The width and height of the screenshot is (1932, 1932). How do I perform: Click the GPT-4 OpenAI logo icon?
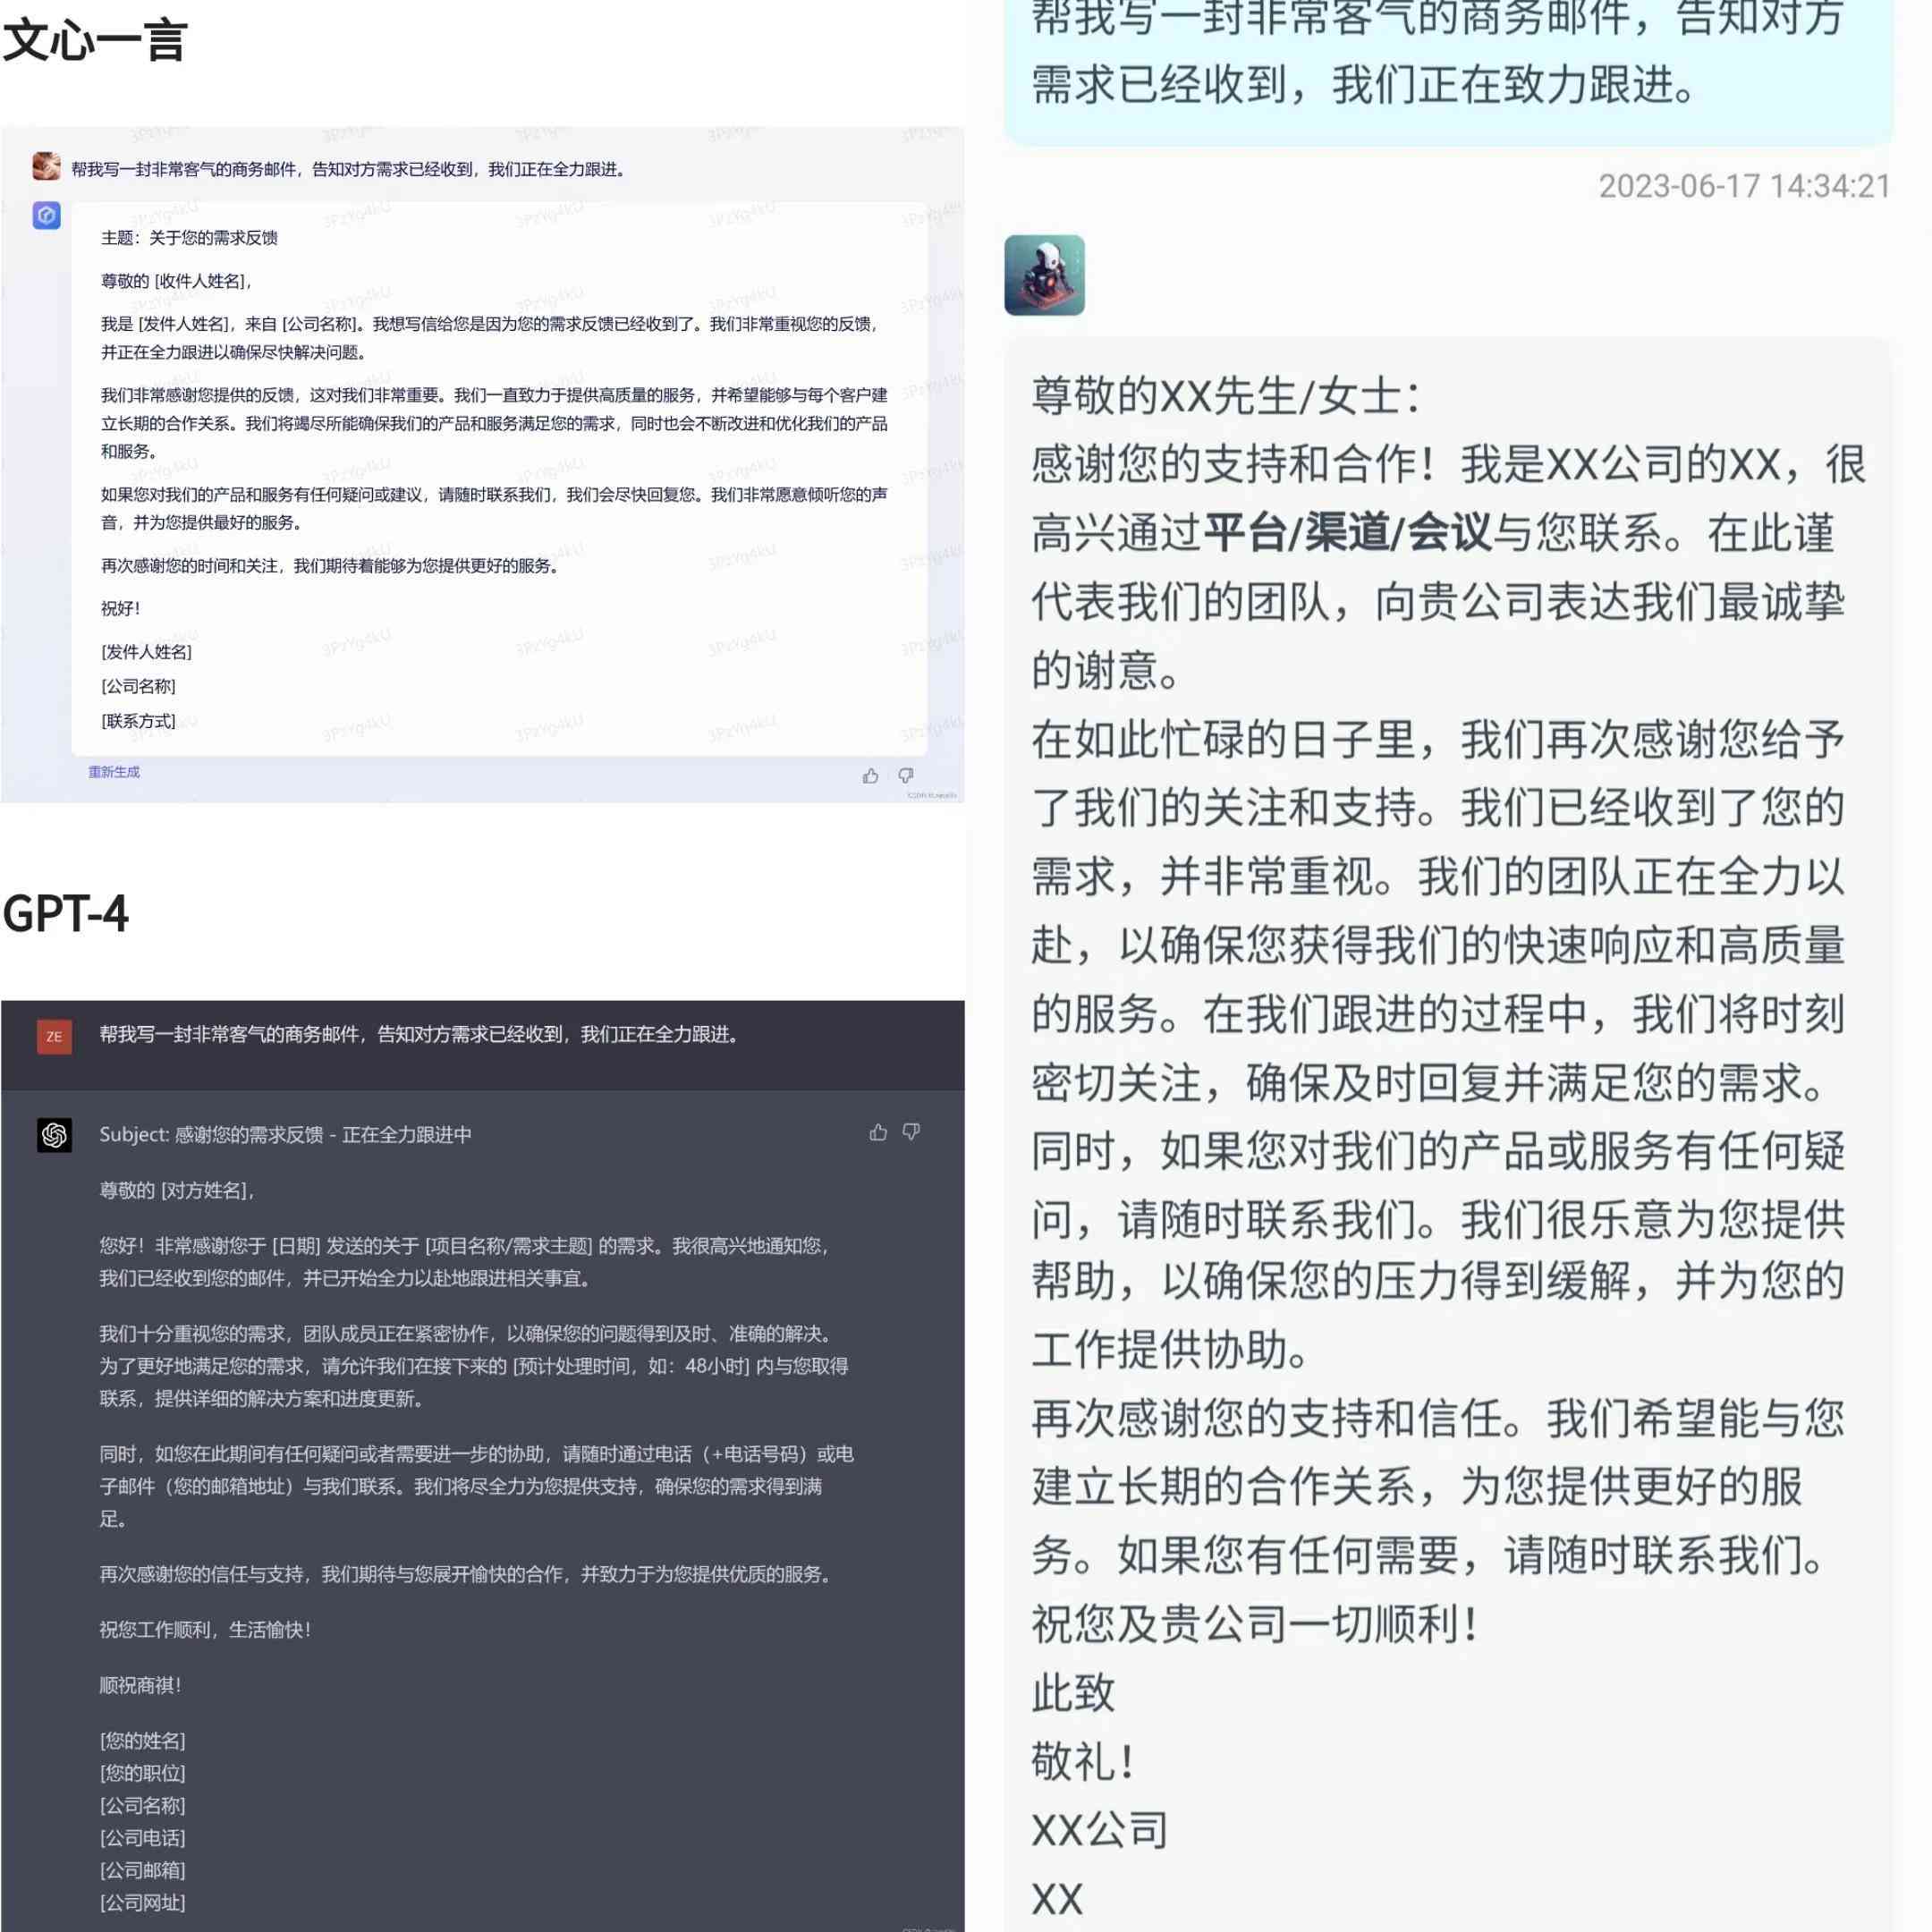[x=51, y=1132]
